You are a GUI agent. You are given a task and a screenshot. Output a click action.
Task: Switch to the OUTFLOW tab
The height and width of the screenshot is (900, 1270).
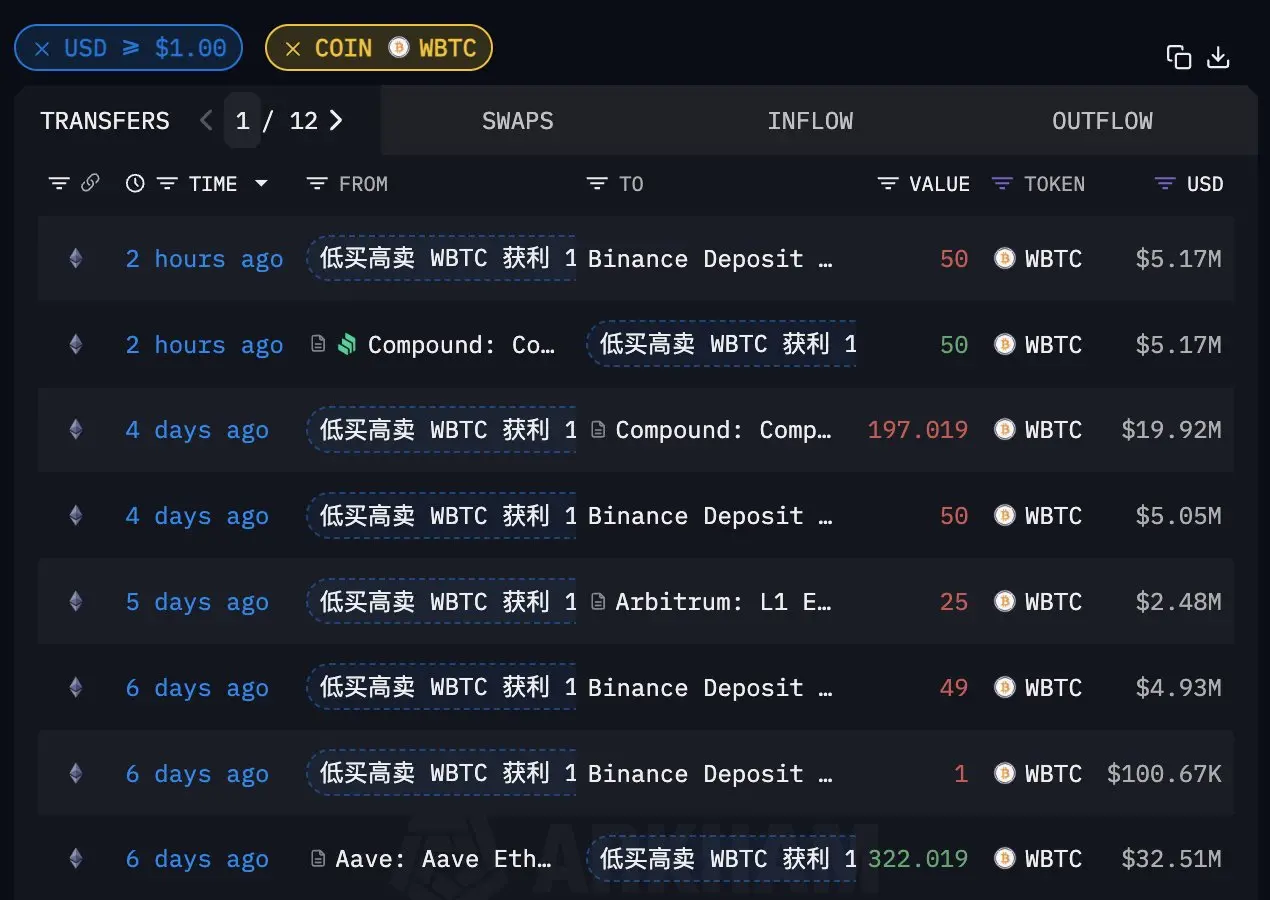coord(1102,120)
